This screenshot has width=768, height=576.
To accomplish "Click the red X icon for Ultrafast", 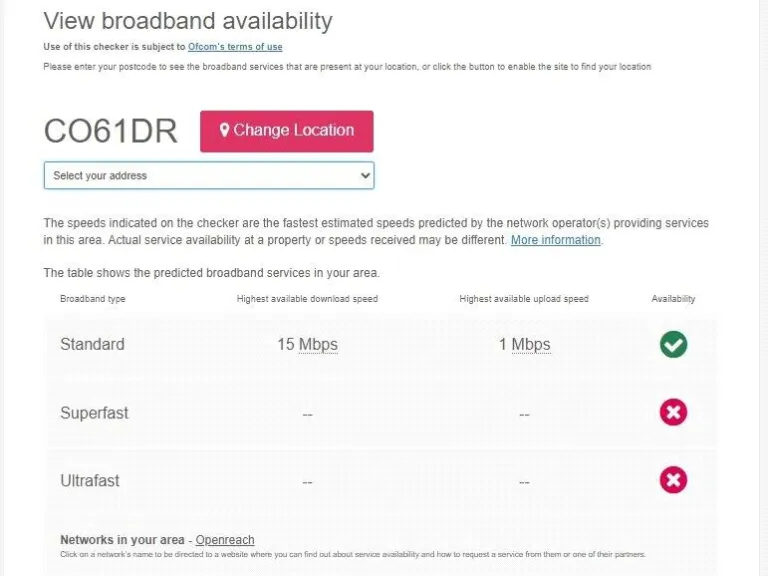I will (673, 480).
